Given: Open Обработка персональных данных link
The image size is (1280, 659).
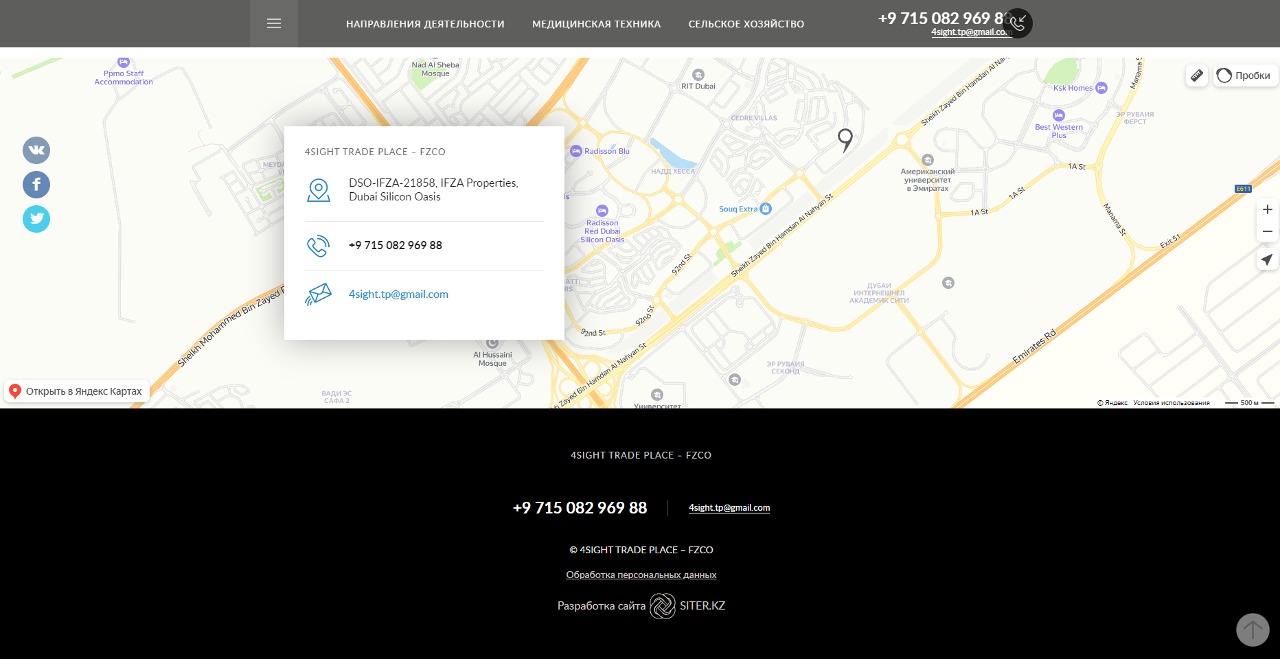Looking at the screenshot, I should [x=641, y=575].
